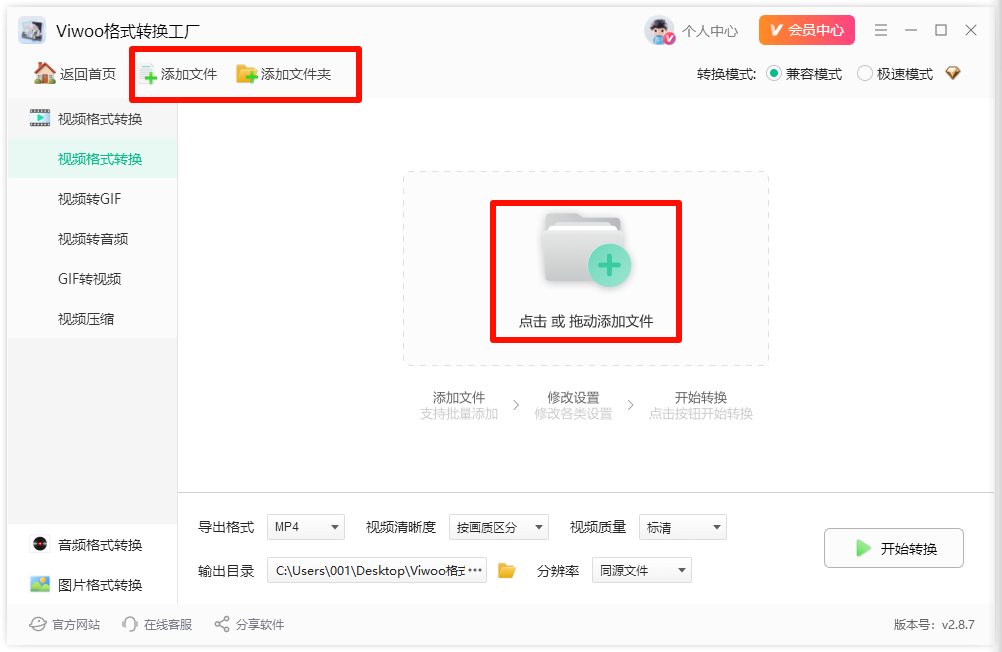Collapse 视频格式转换 category header
The height and width of the screenshot is (652, 1002).
[x=92, y=118]
